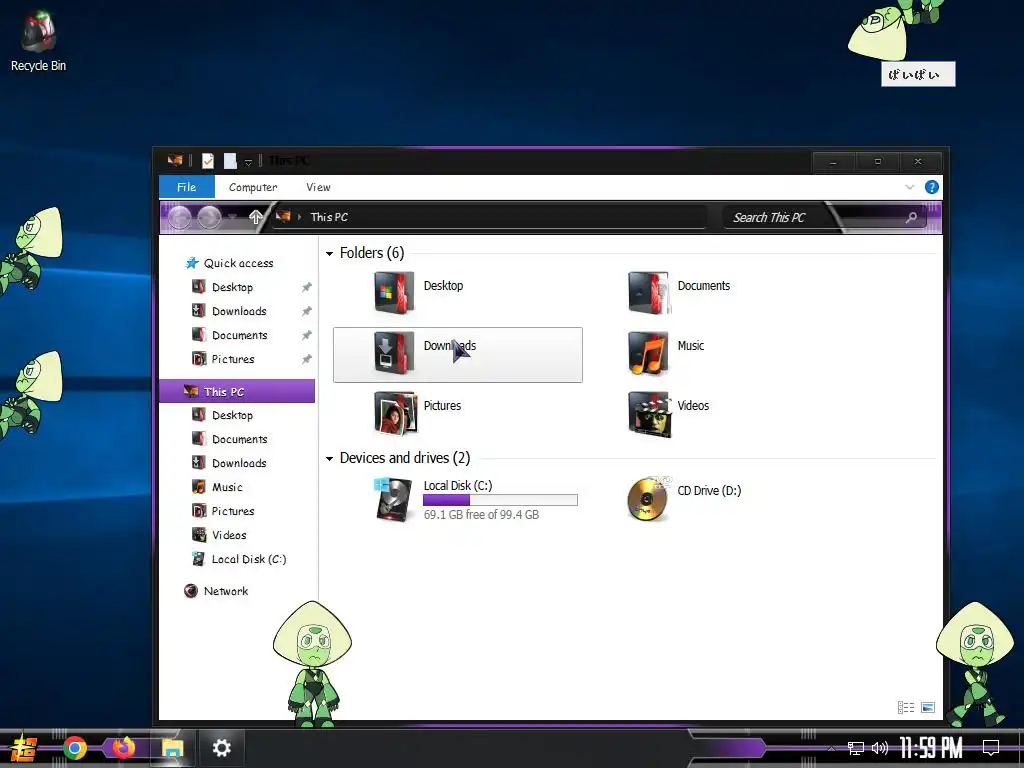Viewport: 1024px width, 768px height.
Task: Collapse the Folders (6) group
Action: (x=329, y=253)
